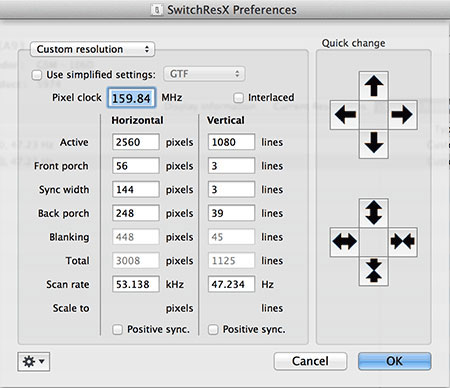Viewport: 450px width, 388px height.
Task: Open the Custom resolution popup menu
Action: pyautogui.click(x=92, y=49)
